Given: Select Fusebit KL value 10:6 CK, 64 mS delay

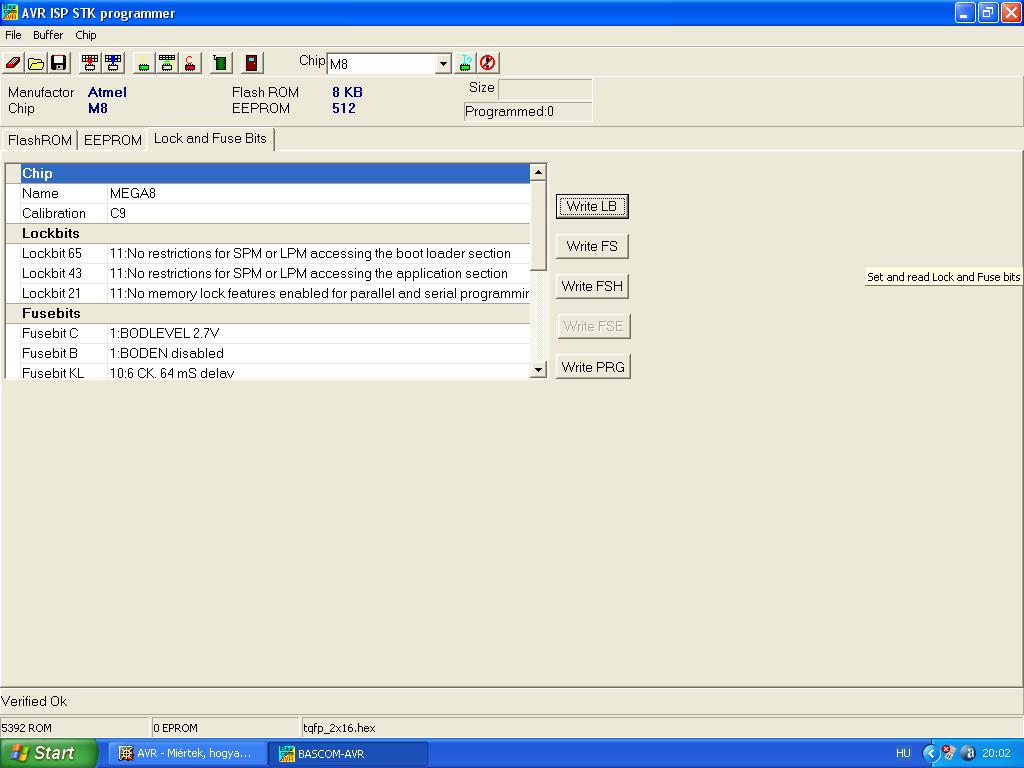Looking at the screenshot, I should click(319, 372).
